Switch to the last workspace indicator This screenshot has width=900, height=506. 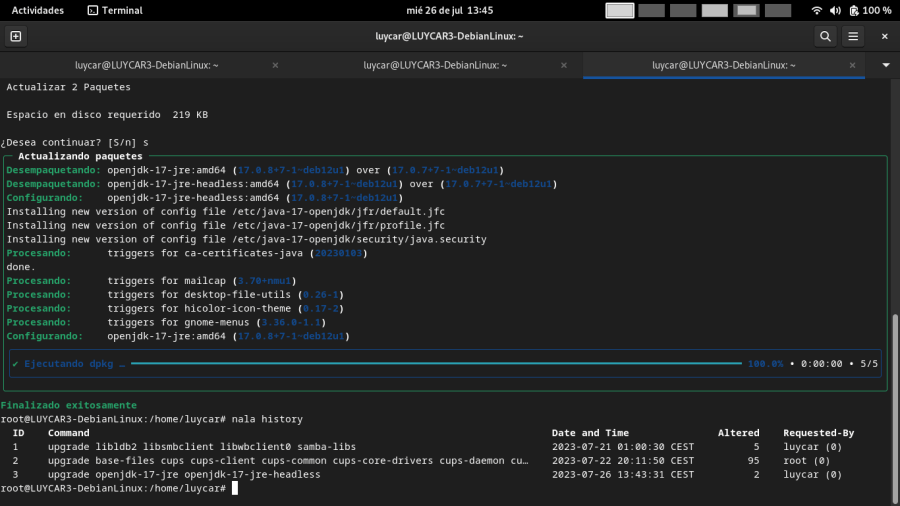pos(779,10)
